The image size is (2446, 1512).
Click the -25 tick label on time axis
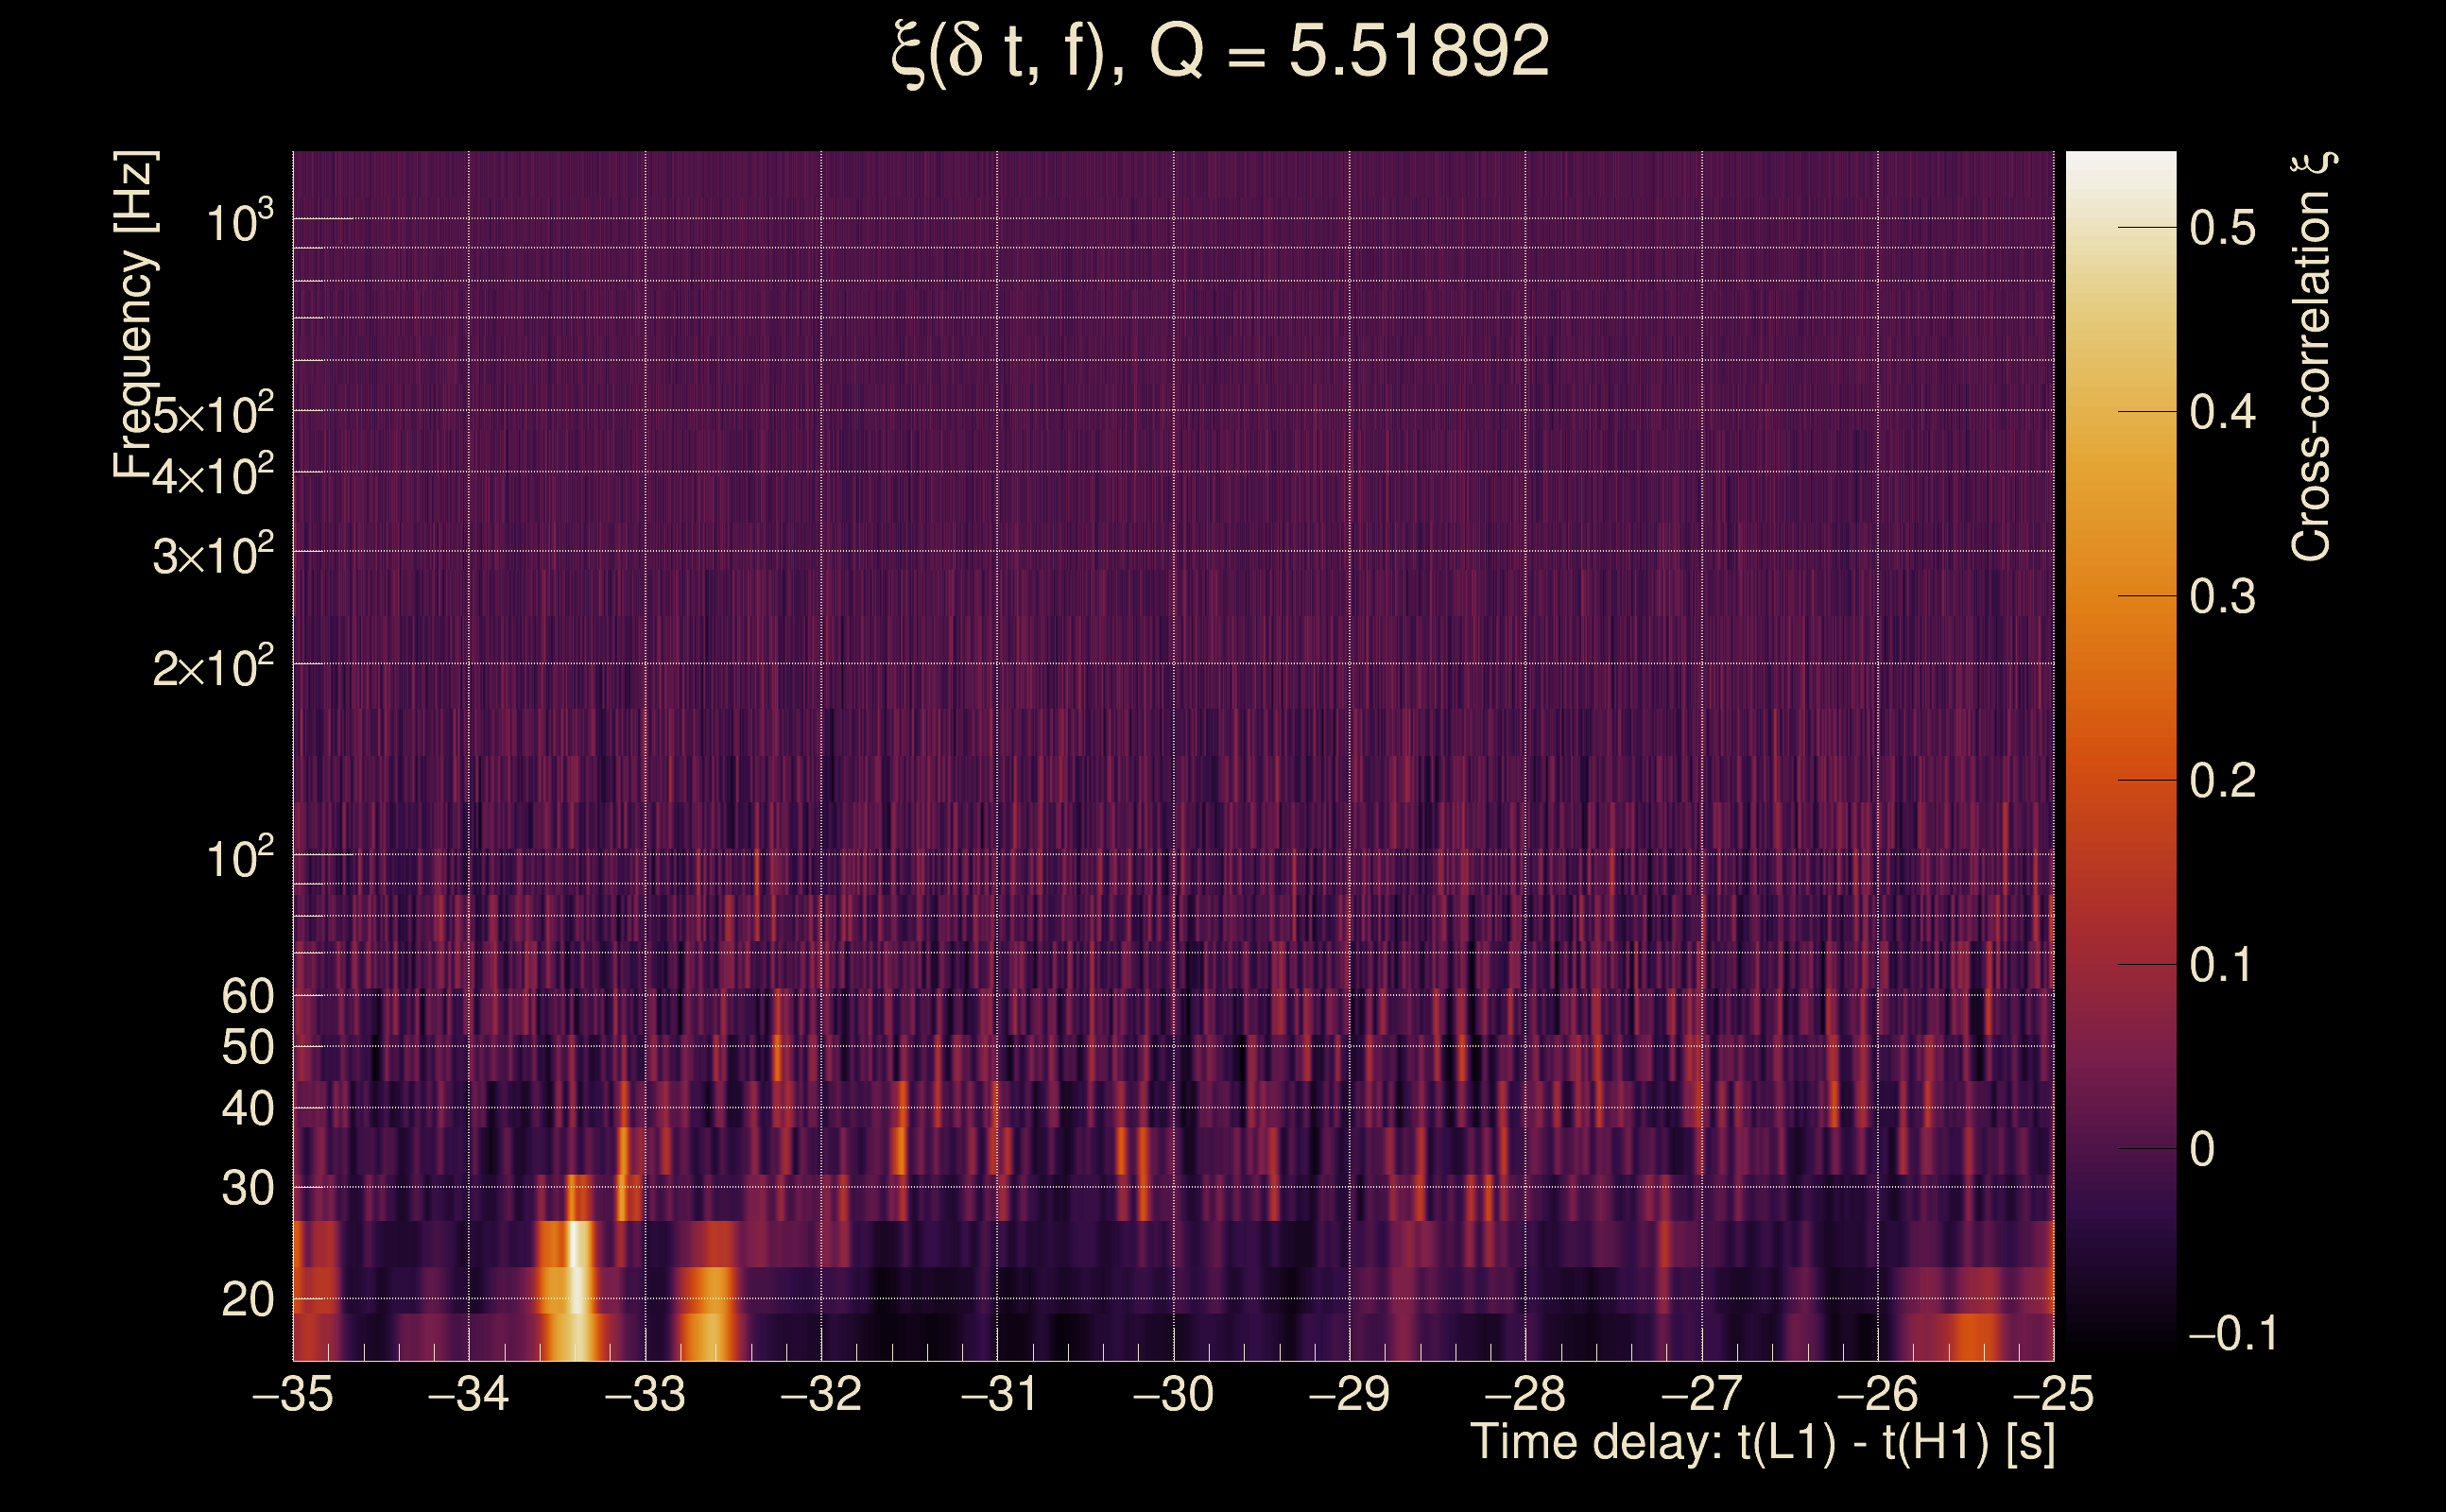[x=2053, y=1394]
